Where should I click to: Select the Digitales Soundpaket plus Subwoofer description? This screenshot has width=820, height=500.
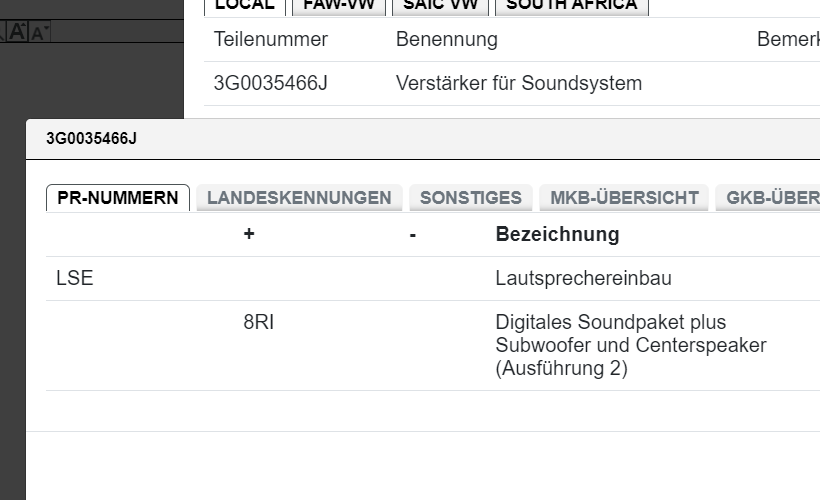[630, 345]
